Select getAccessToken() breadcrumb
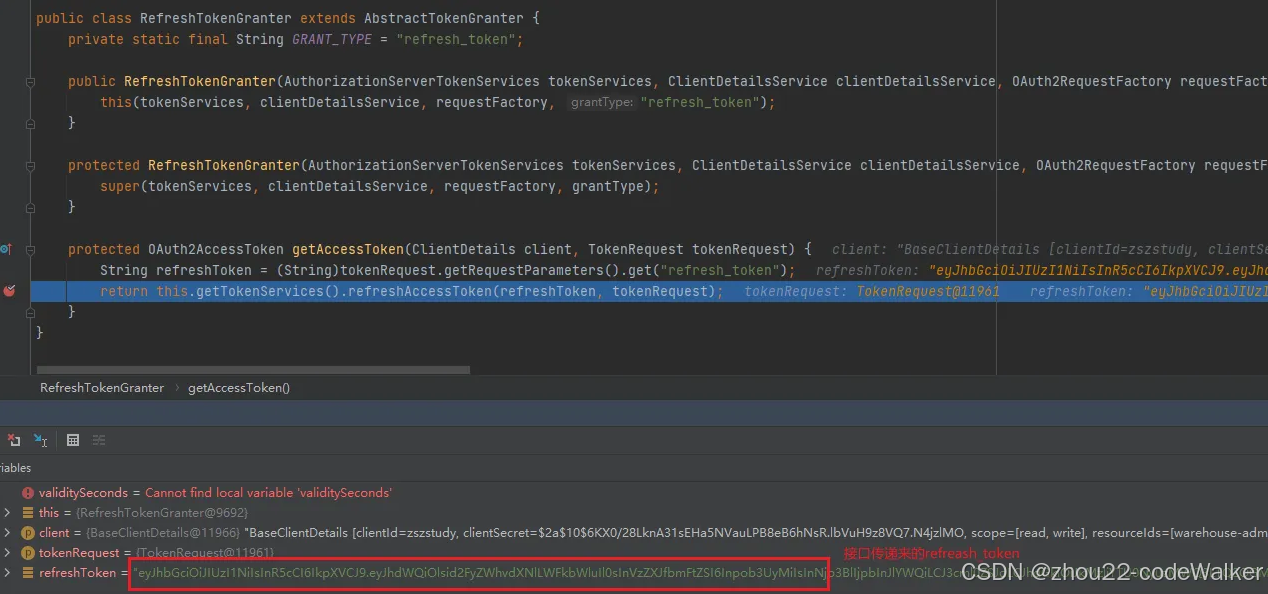Screen dimensions: 1268x594 (239, 387)
